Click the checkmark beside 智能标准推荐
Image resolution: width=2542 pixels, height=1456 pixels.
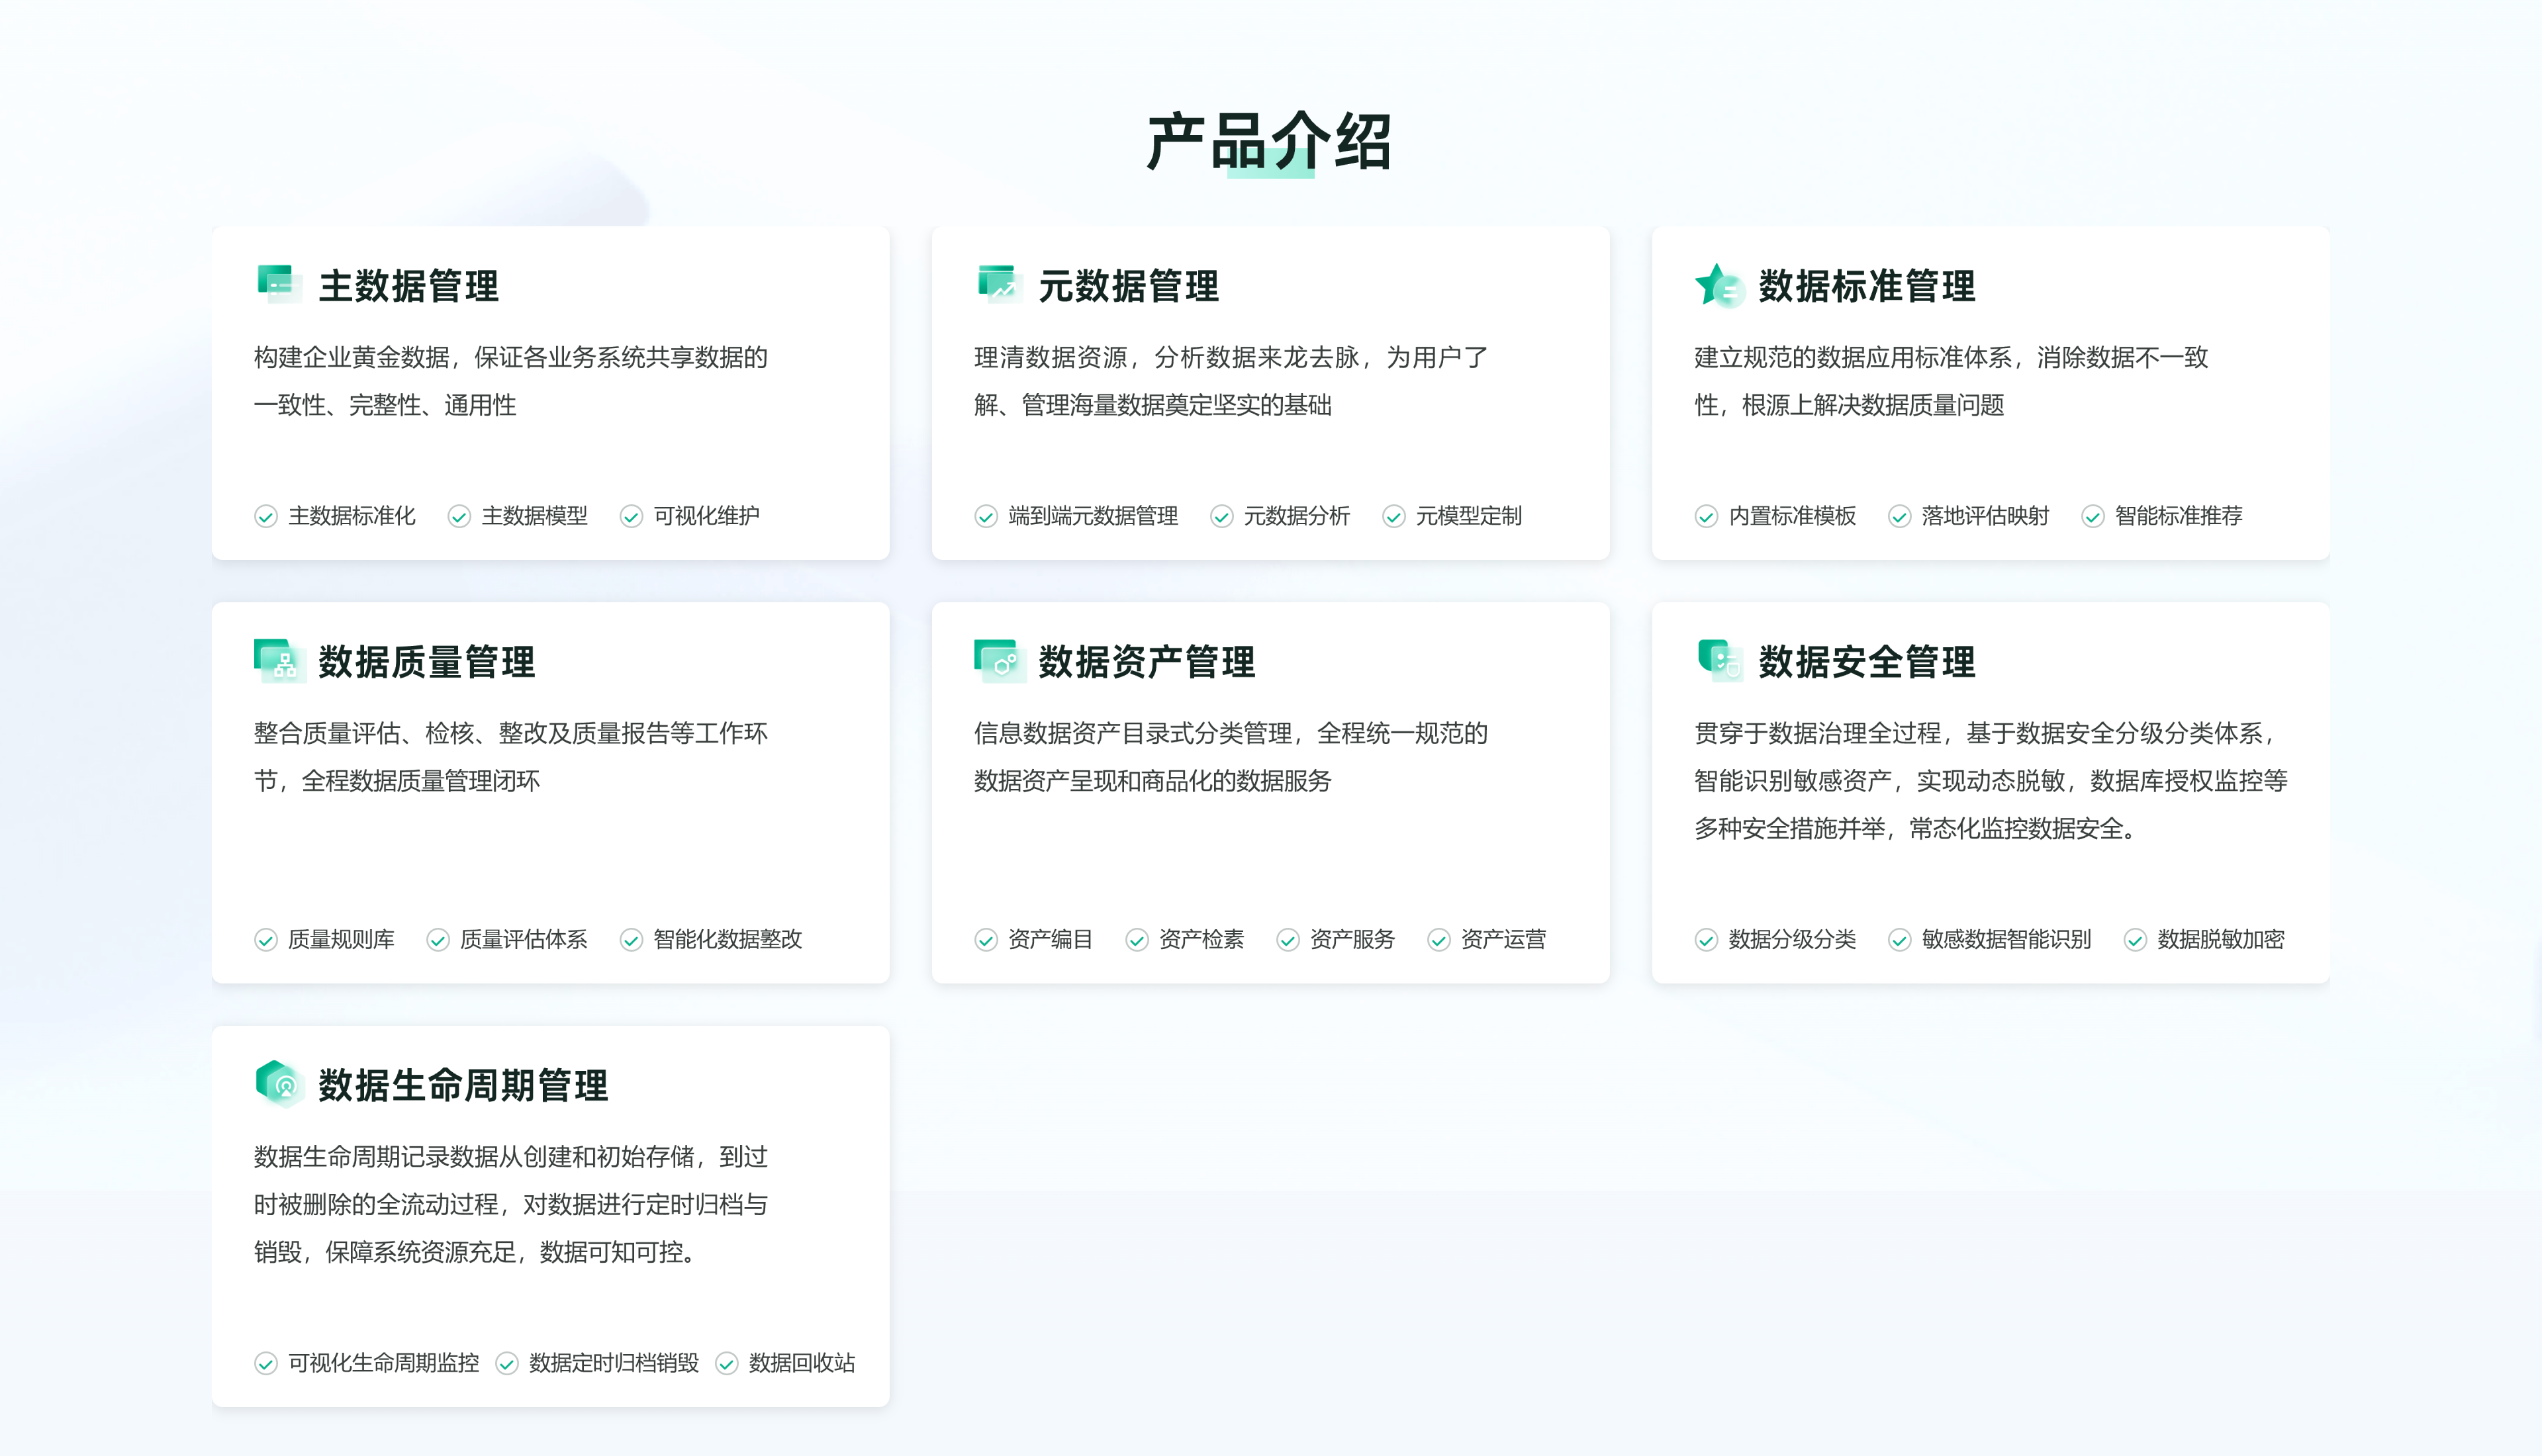pos(2092,516)
